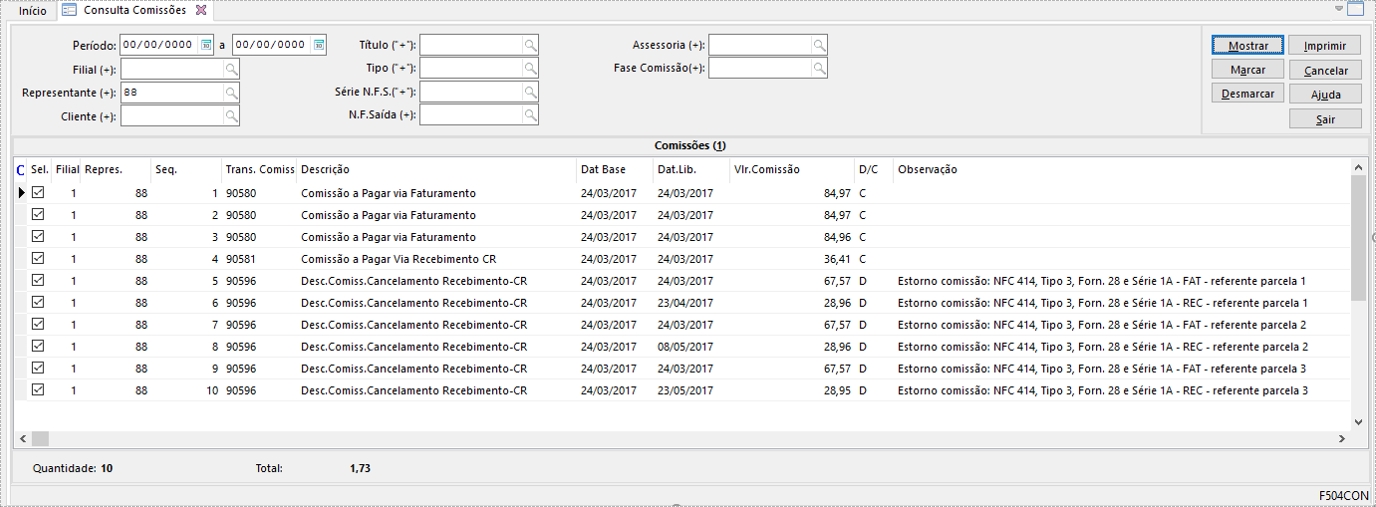Focus the Título input field
This screenshot has width=1376, height=507.
tap(471, 45)
